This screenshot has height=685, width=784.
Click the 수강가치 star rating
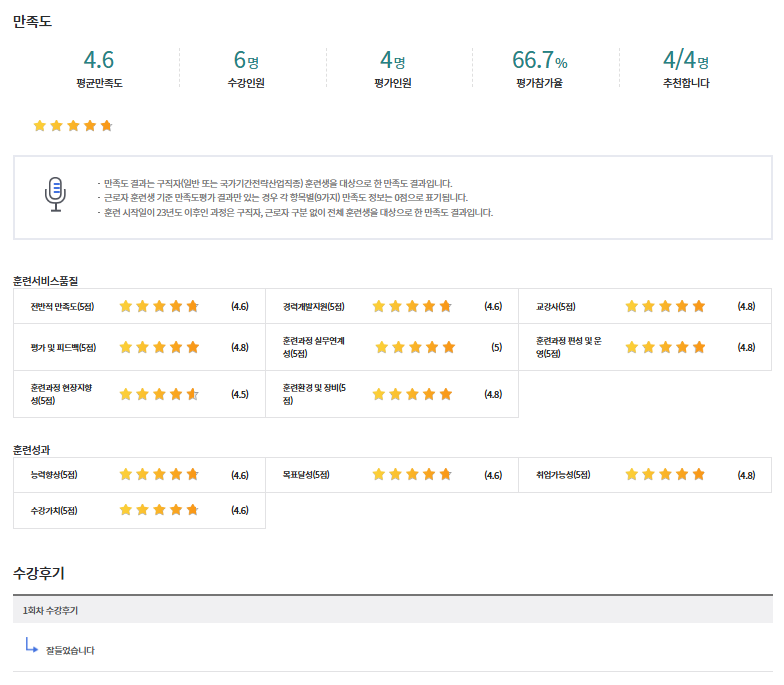point(159,510)
